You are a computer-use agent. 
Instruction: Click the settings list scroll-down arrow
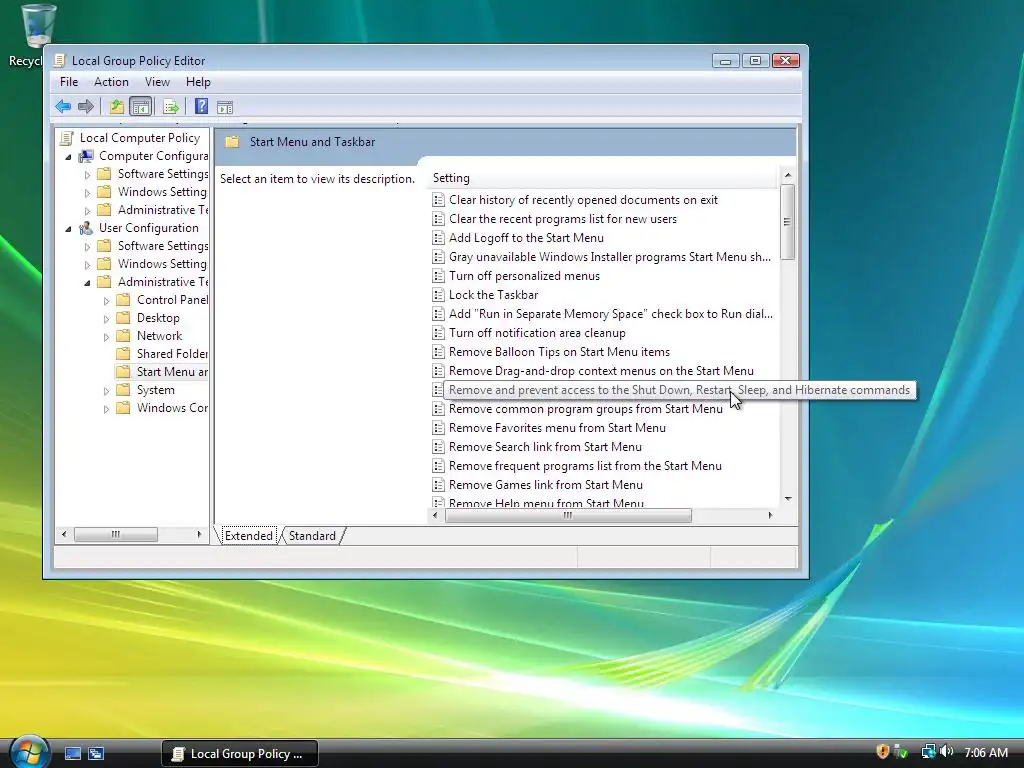click(788, 498)
